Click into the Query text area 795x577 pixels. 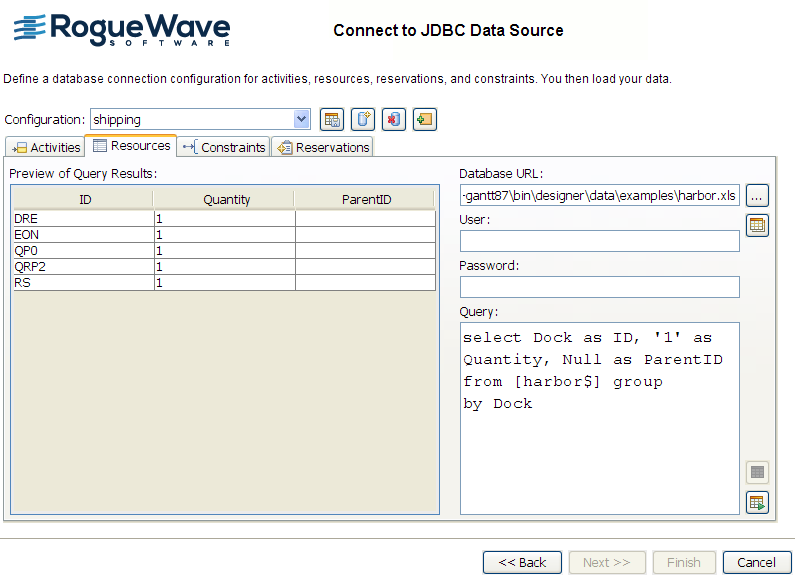[599, 450]
